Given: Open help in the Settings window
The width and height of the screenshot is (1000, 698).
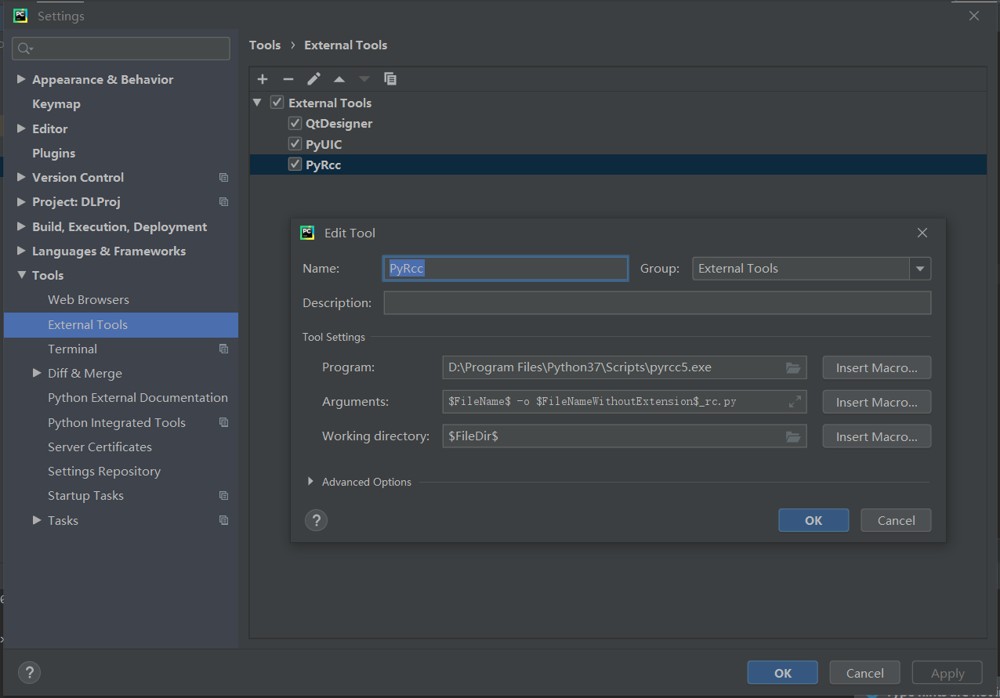Looking at the screenshot, I should point(29,672).
